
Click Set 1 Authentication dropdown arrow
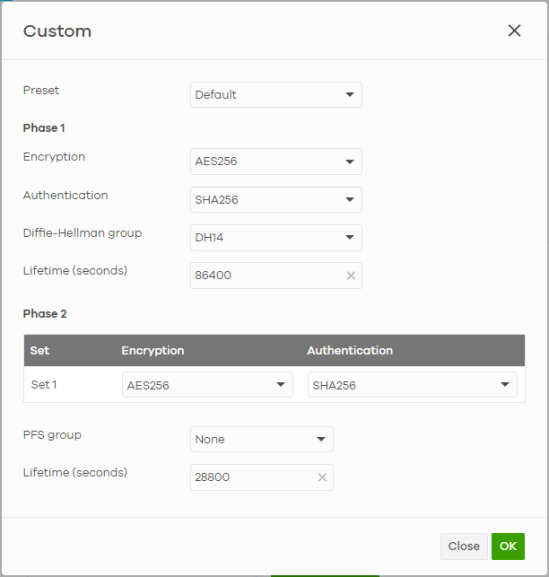[505, 385]
